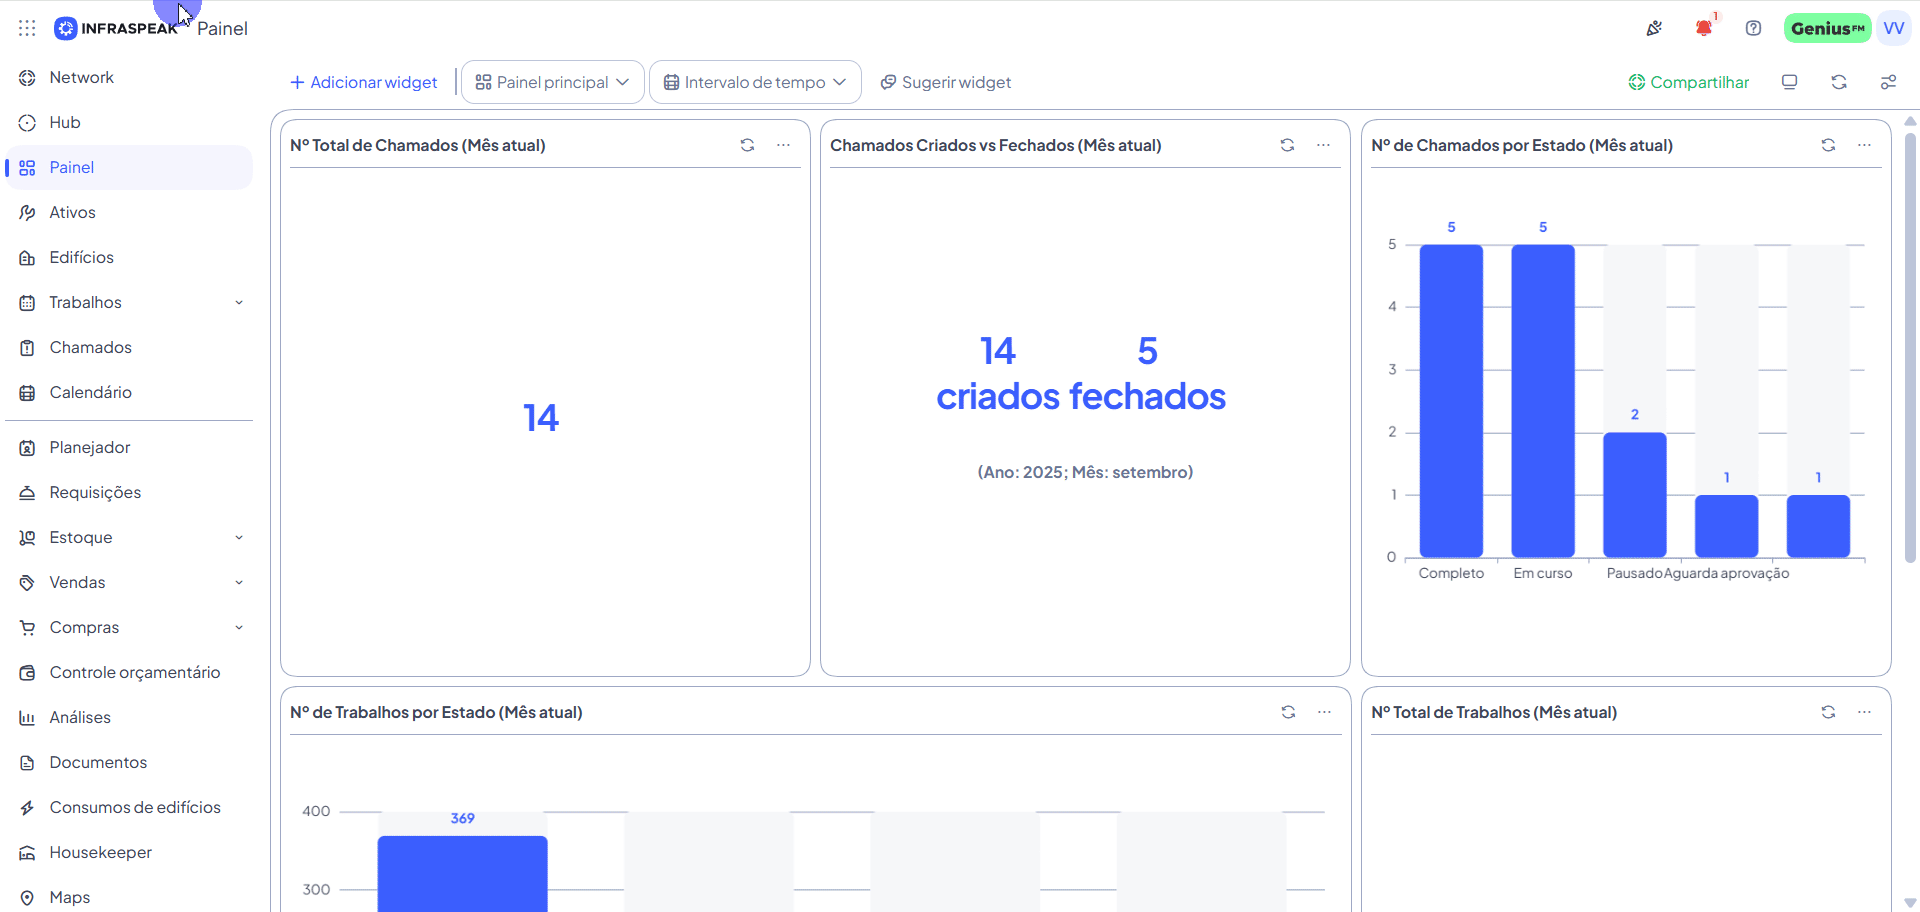Refresh the whole dashboard from toolbar
Screen dimensions: 1920x912
click(x=1839, y=82)
